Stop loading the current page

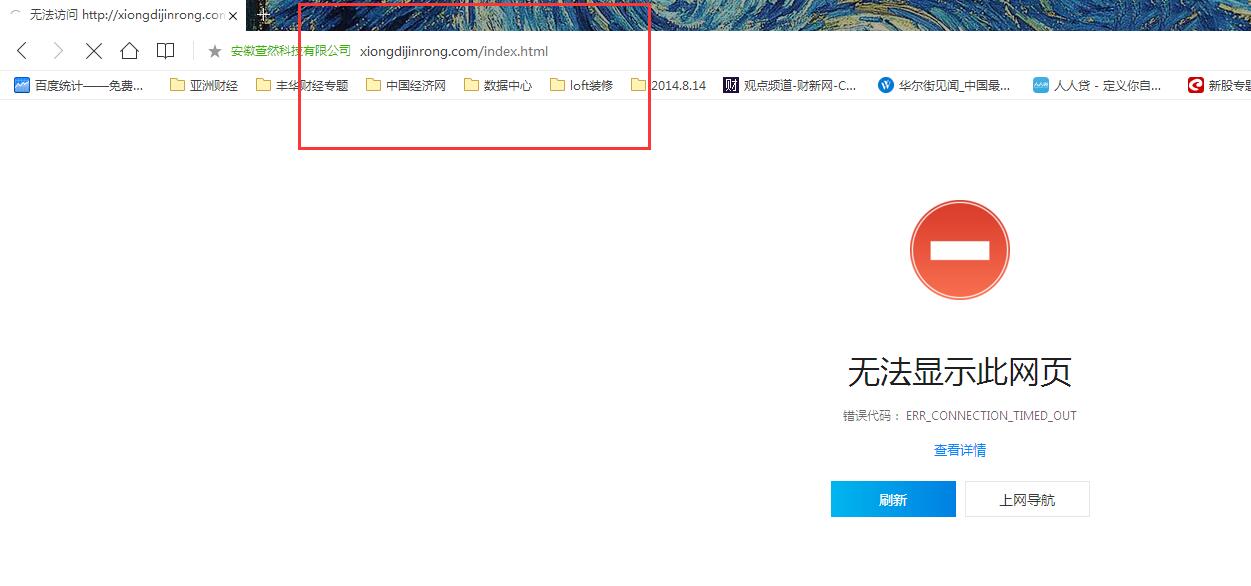pyautogui.click(x=94, y=50)
